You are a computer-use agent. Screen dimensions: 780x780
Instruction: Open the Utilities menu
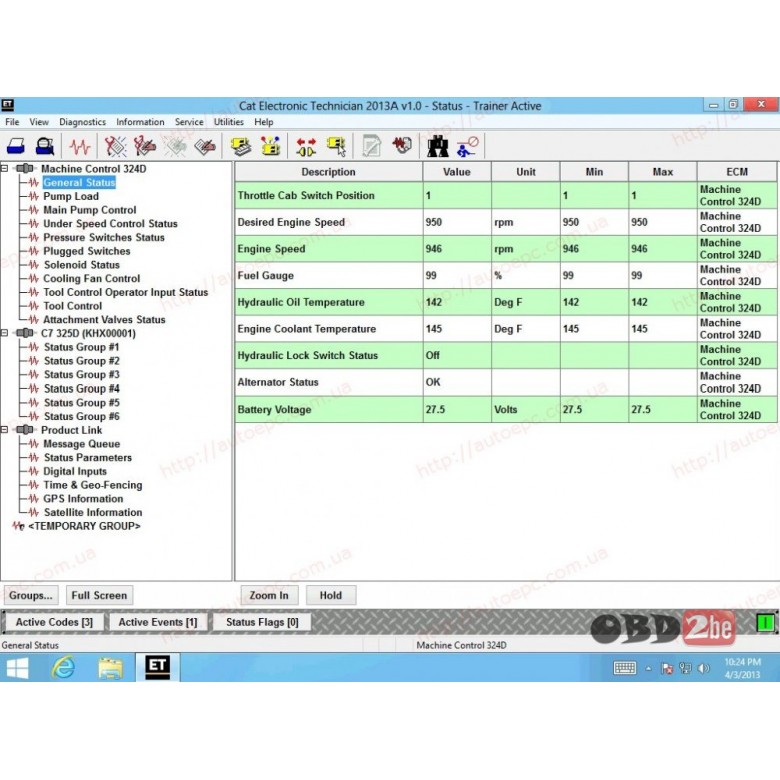click(x=228, y=122)
